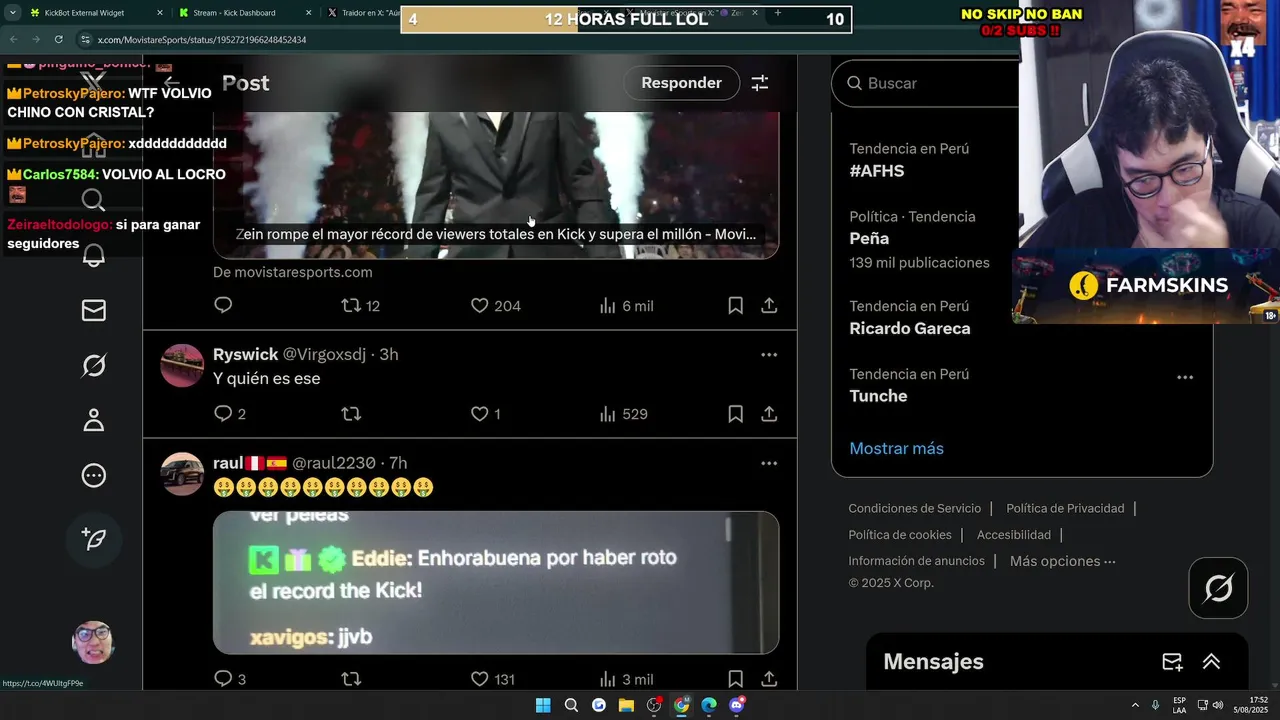The image size is (1280, 720).
Task: Open reply sorting settings icon beside Responder
Action: click(x=760, y=83)
